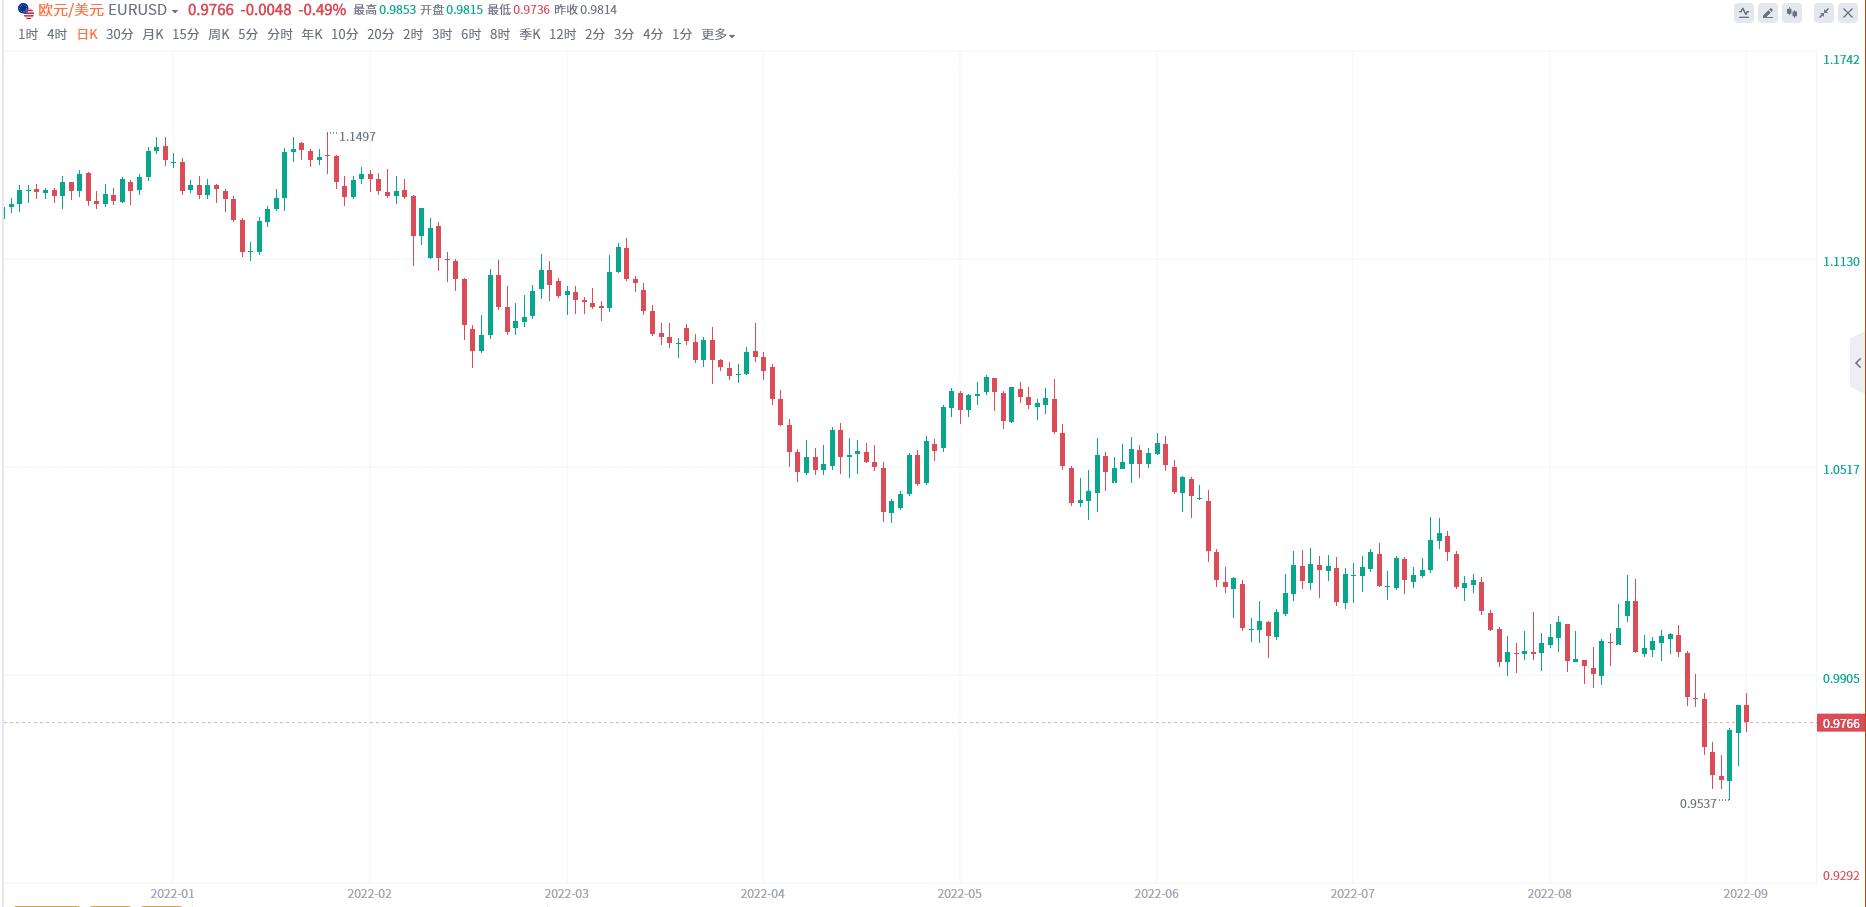Screen dimensions: 1866x907
Task: Open the 更多 intervals dropdown
Action: coord(718,35)
